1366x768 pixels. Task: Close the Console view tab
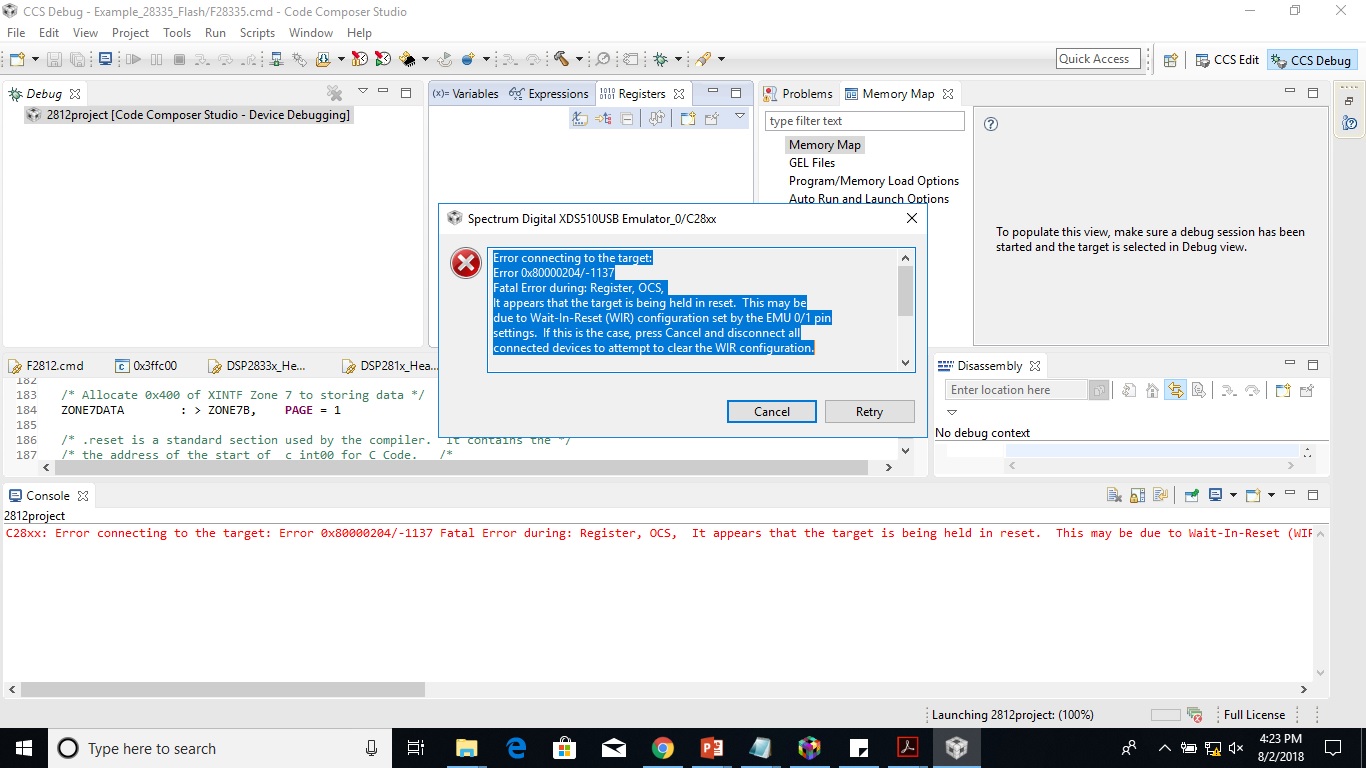coord(83,496)
